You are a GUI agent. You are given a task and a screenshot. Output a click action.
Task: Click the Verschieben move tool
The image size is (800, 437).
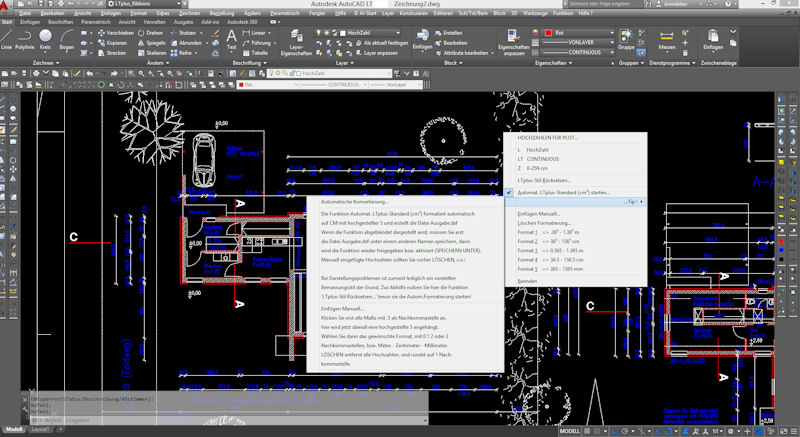coord(115,33)
